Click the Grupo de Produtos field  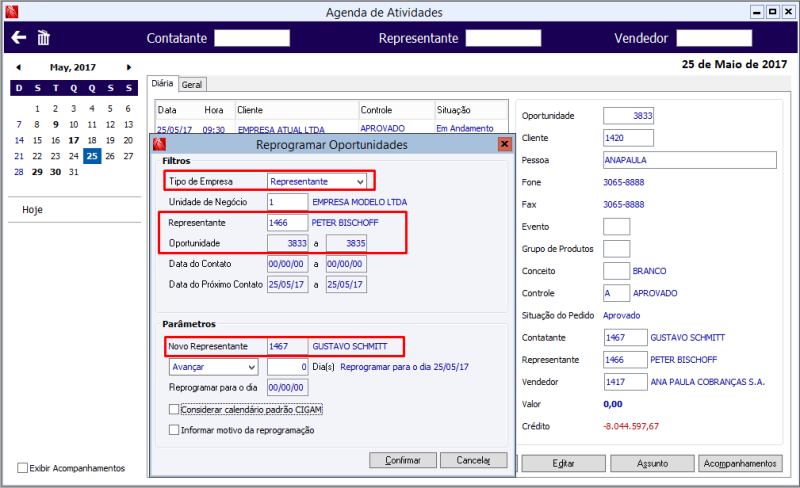click(x=616, y=249)
